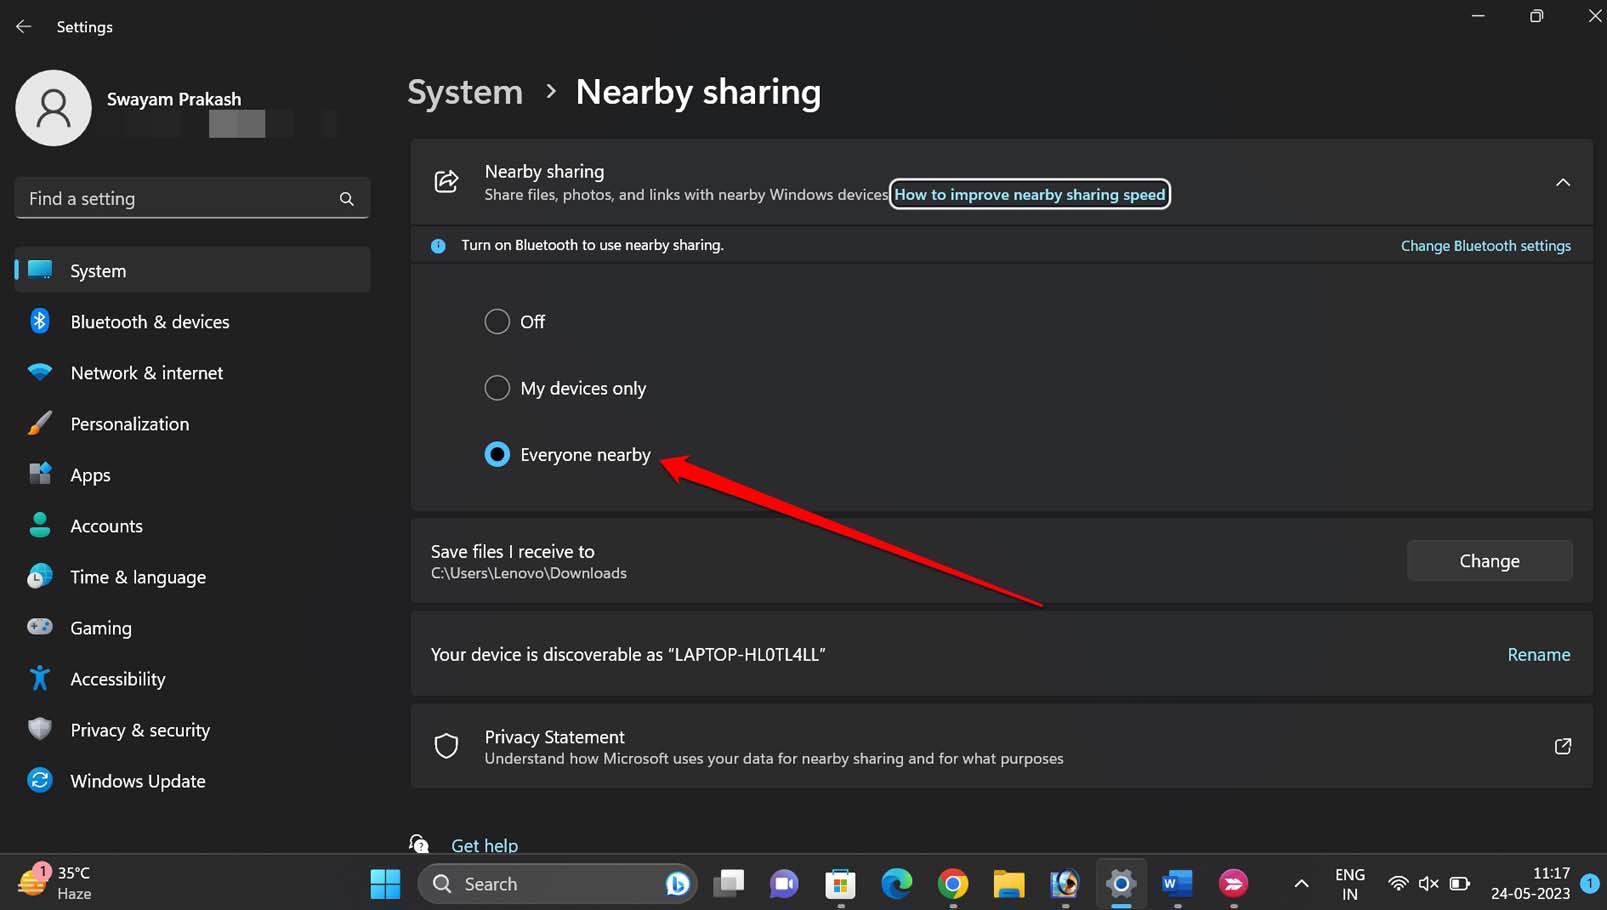Open Task View in the taskbar
This screenshot has height=910, width=1607.
click(x=729, y=883)
